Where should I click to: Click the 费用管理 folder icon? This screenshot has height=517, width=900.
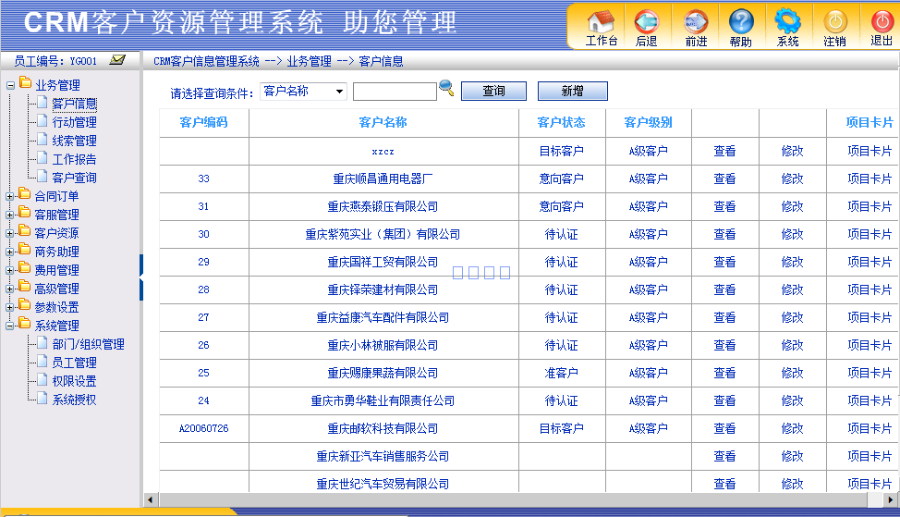point(24,267)
